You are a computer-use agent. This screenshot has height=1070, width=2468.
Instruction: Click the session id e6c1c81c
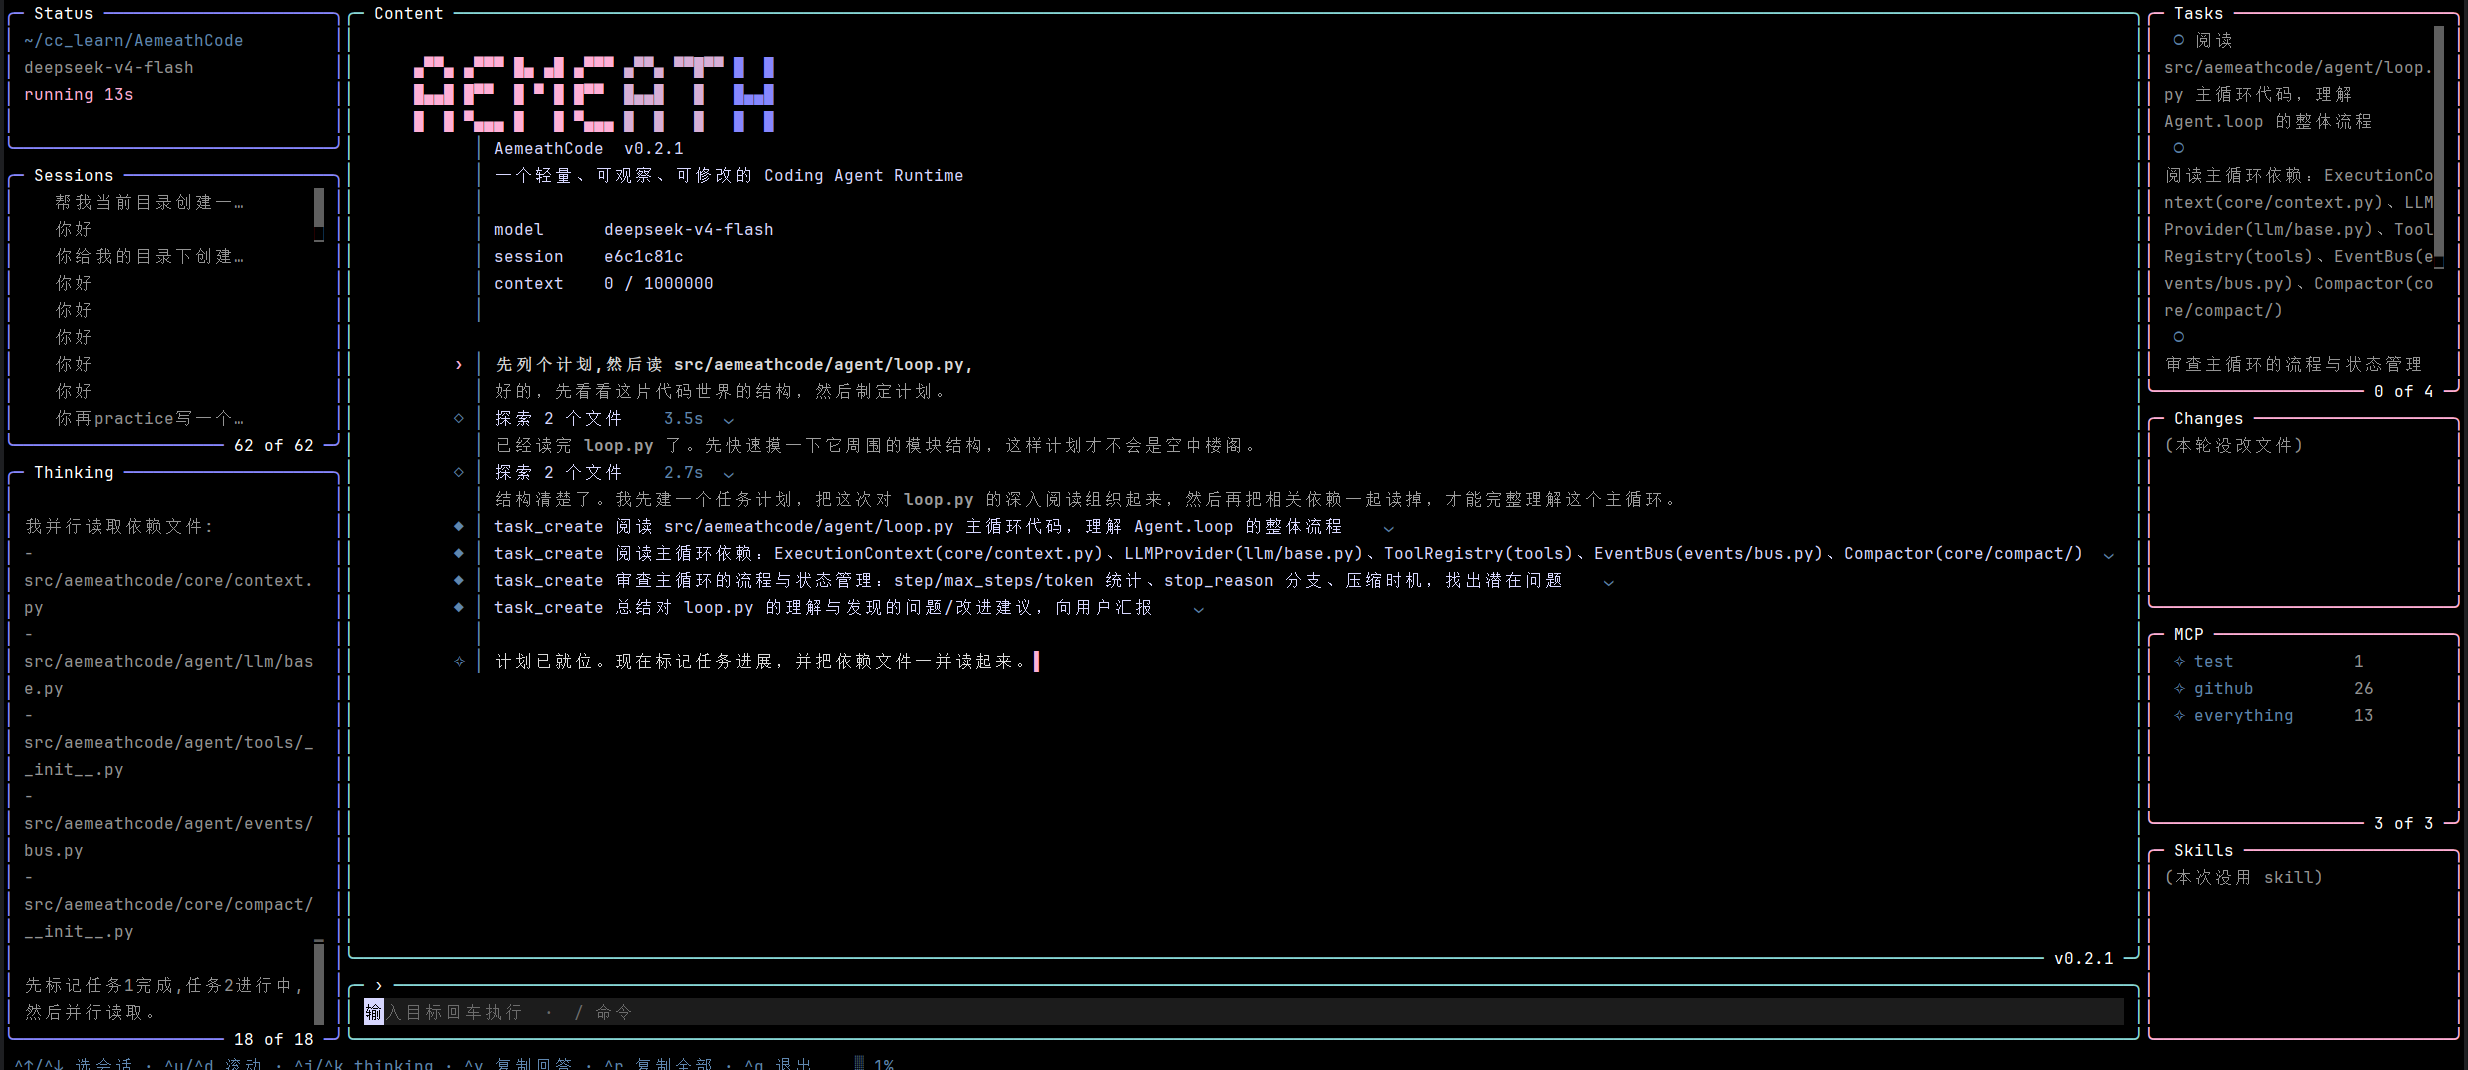(x=644, y=257)
